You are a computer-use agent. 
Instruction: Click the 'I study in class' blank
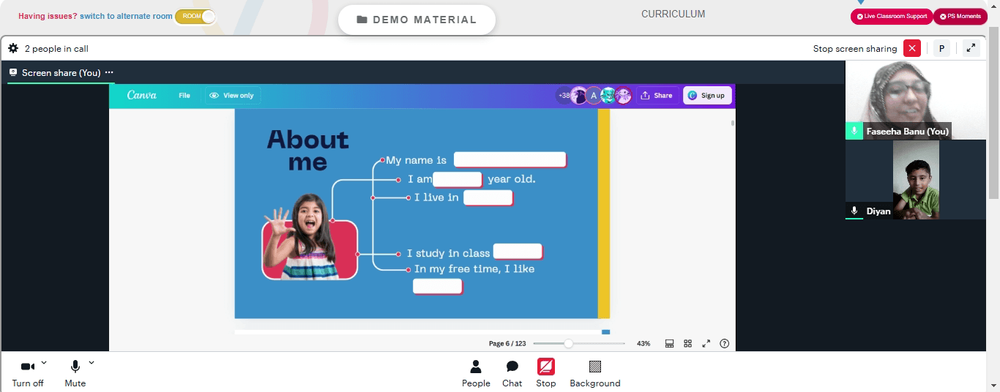[x=517, y=252]
